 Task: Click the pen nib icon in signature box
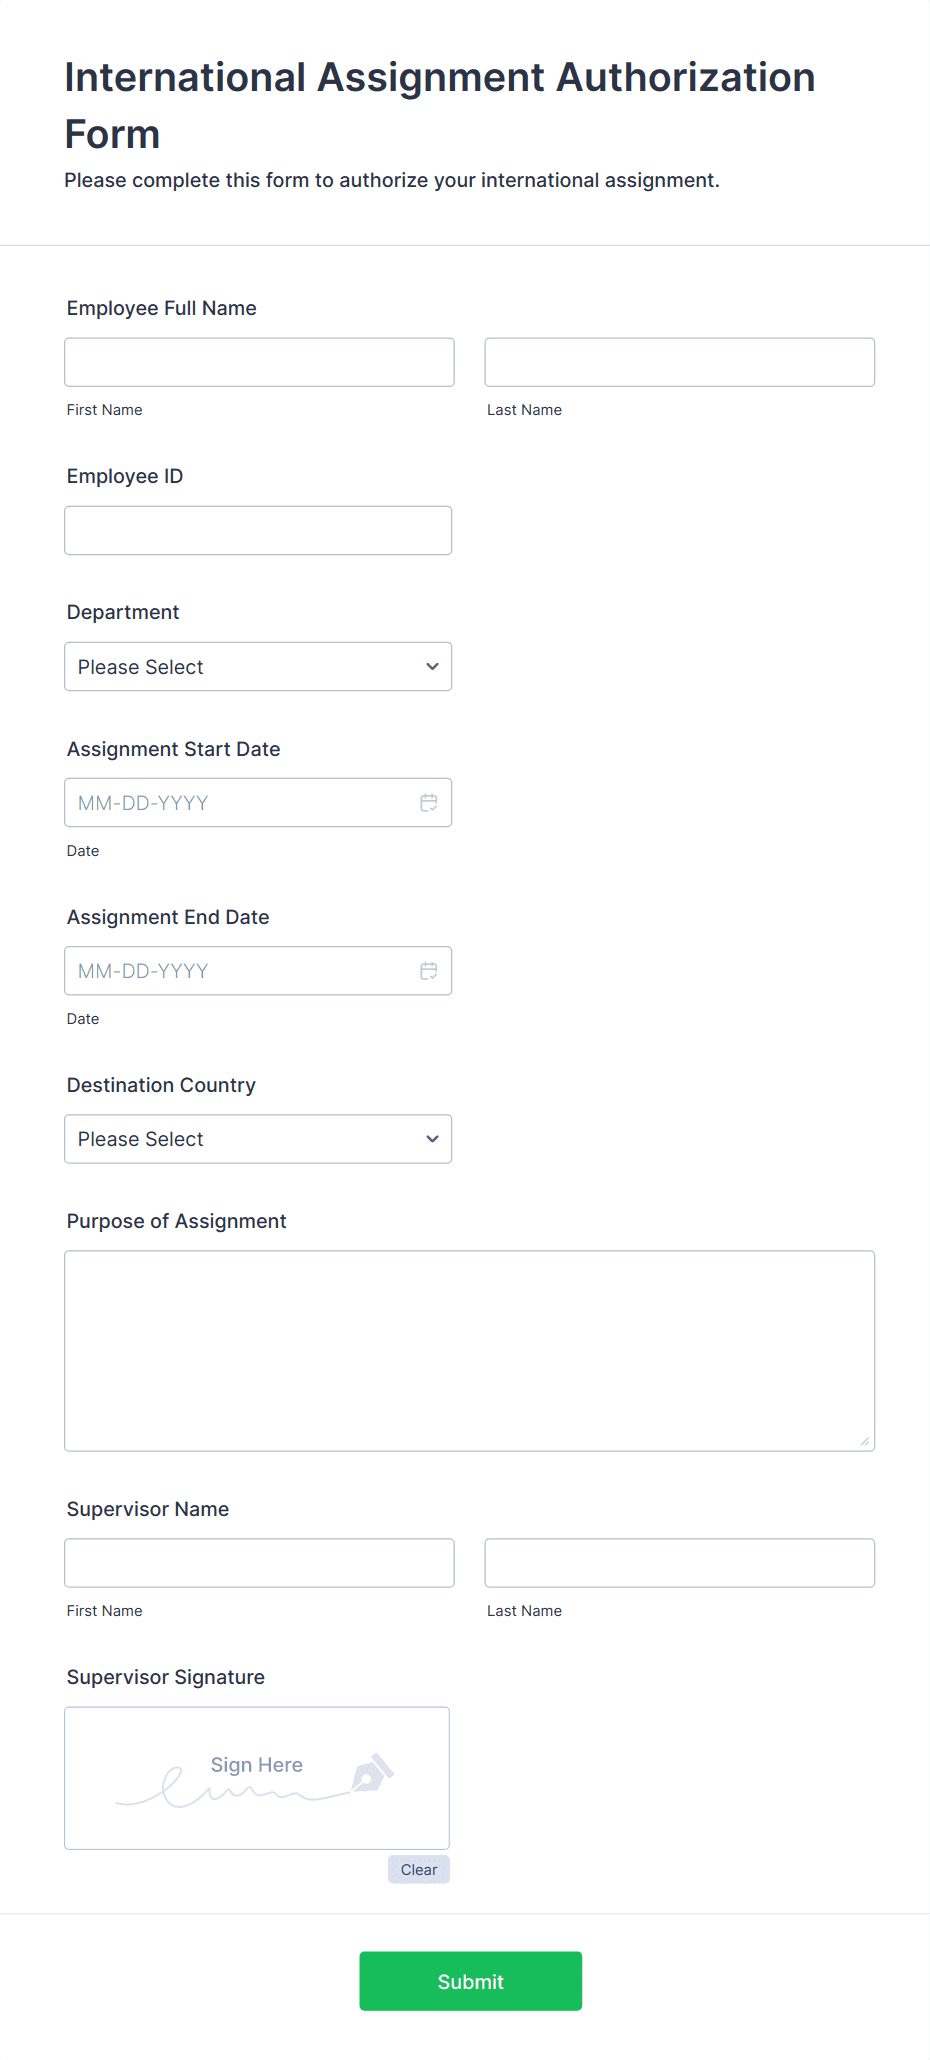click(372, 1773)
